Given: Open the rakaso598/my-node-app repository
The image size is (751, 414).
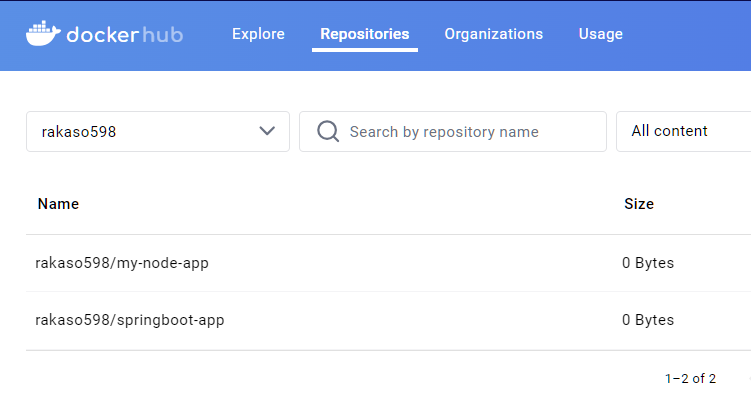Looking at the screenshot, I should (122, 263).
